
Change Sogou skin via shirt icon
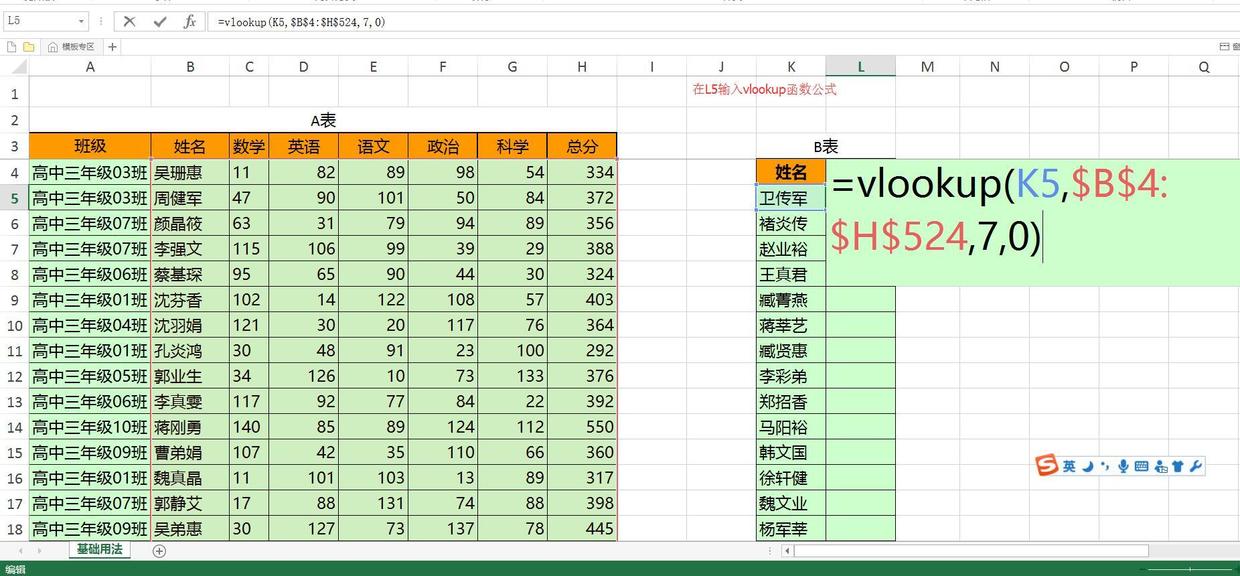coord(1177,465)
